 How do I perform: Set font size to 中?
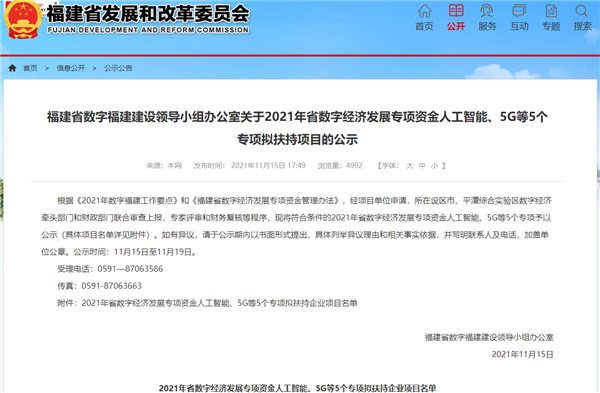coord(422,166)
